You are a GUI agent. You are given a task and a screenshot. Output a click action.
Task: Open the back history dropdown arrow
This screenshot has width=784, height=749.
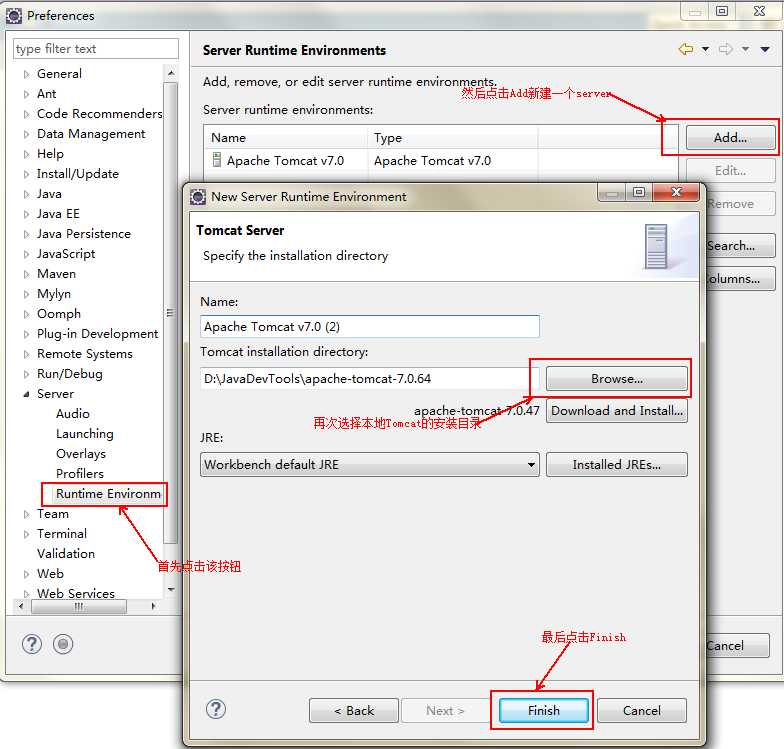point(706,49)
